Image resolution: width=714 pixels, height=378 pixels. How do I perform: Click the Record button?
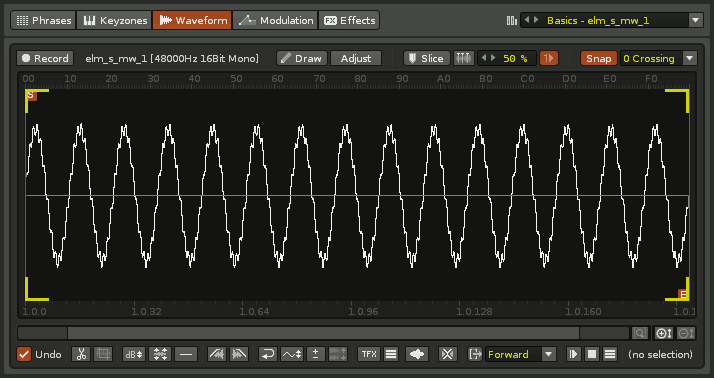click(x=45, y=58)
